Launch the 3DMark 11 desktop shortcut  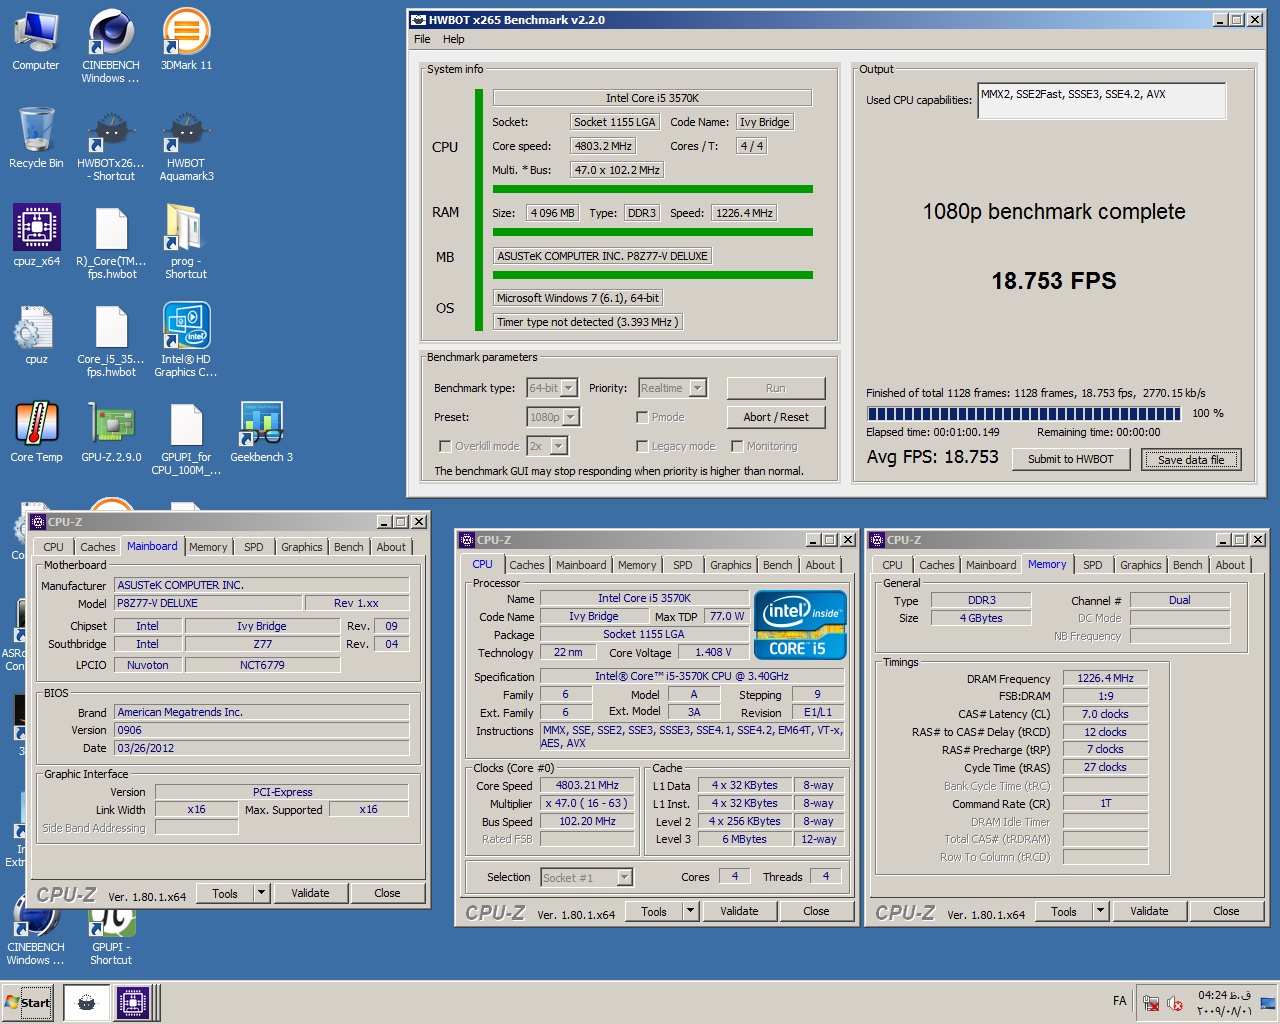(x=186, y=40)
